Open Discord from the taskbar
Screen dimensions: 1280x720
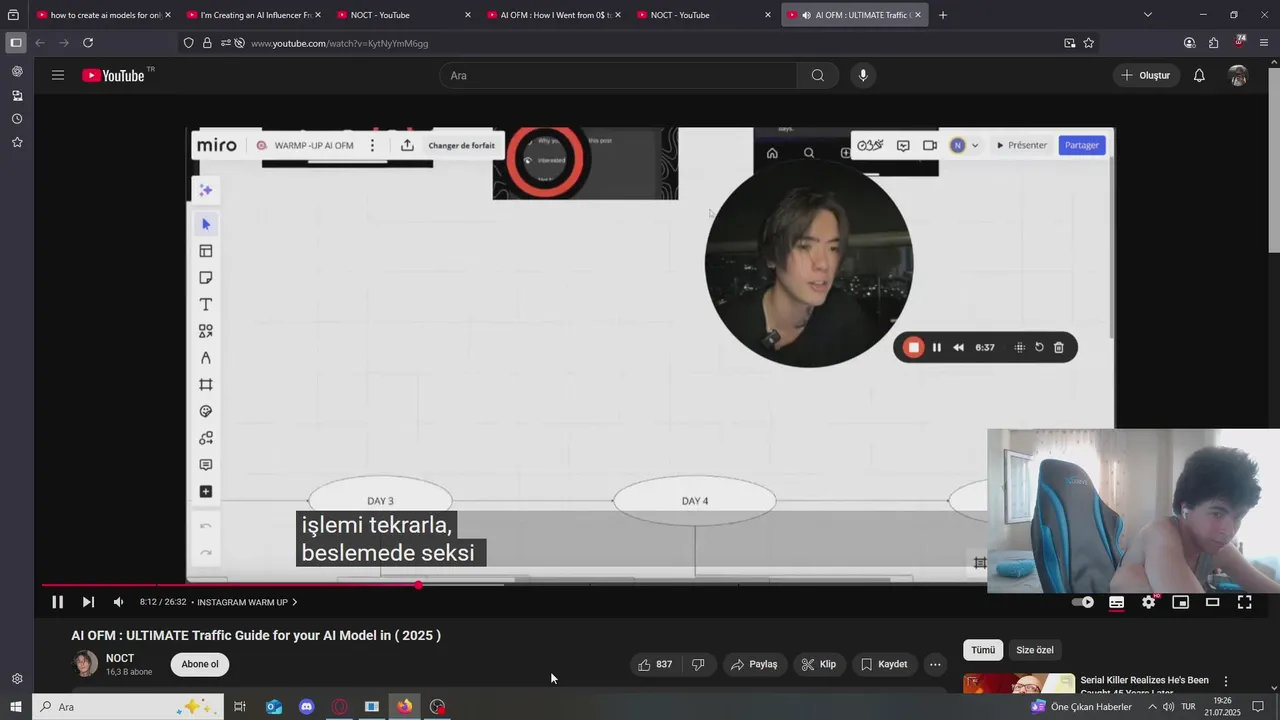pyautogui.click(x=306, y=707)
